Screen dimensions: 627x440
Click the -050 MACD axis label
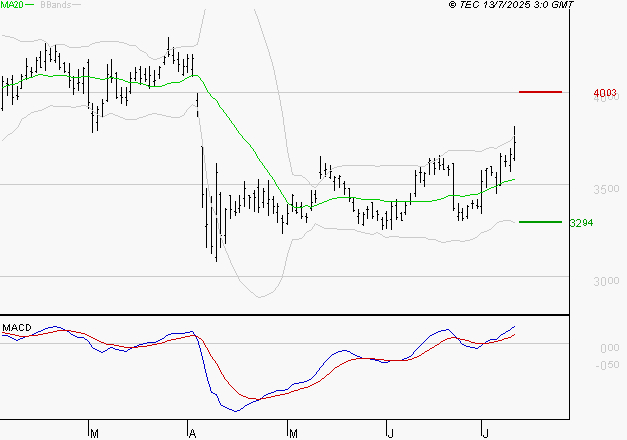[x=607, y=365]
